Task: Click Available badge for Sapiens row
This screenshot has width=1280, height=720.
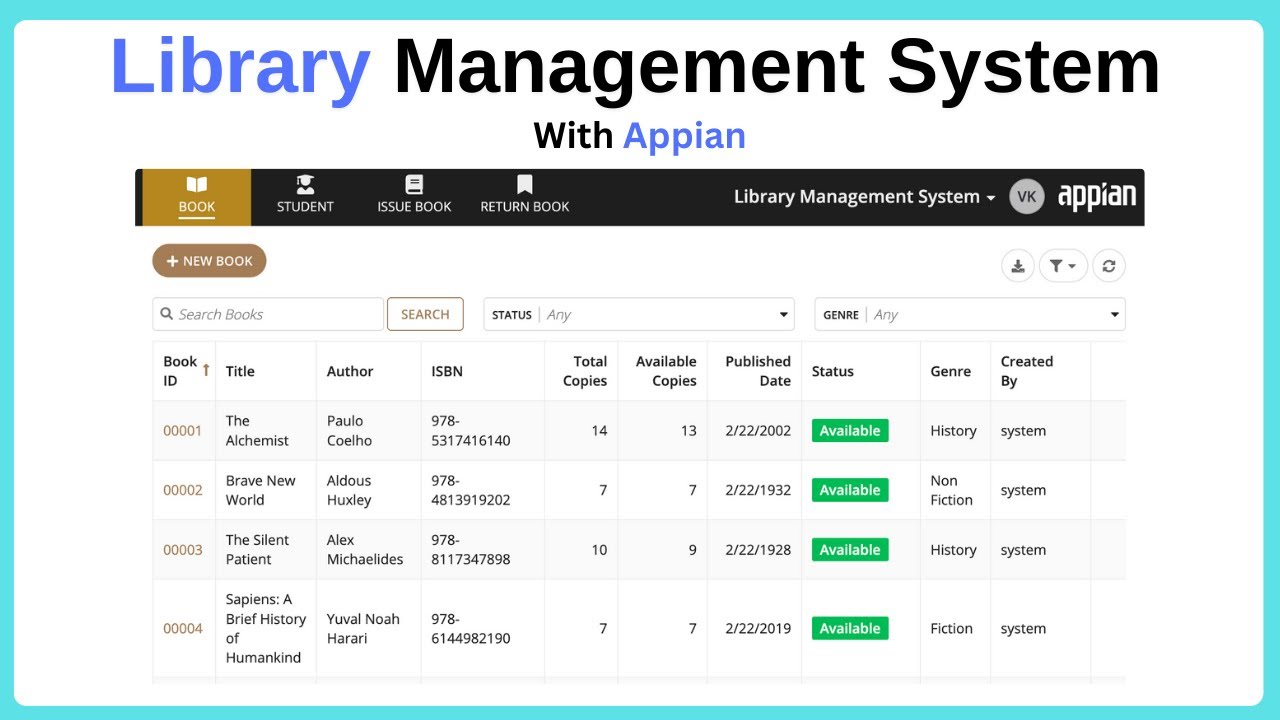Action: 850,629
